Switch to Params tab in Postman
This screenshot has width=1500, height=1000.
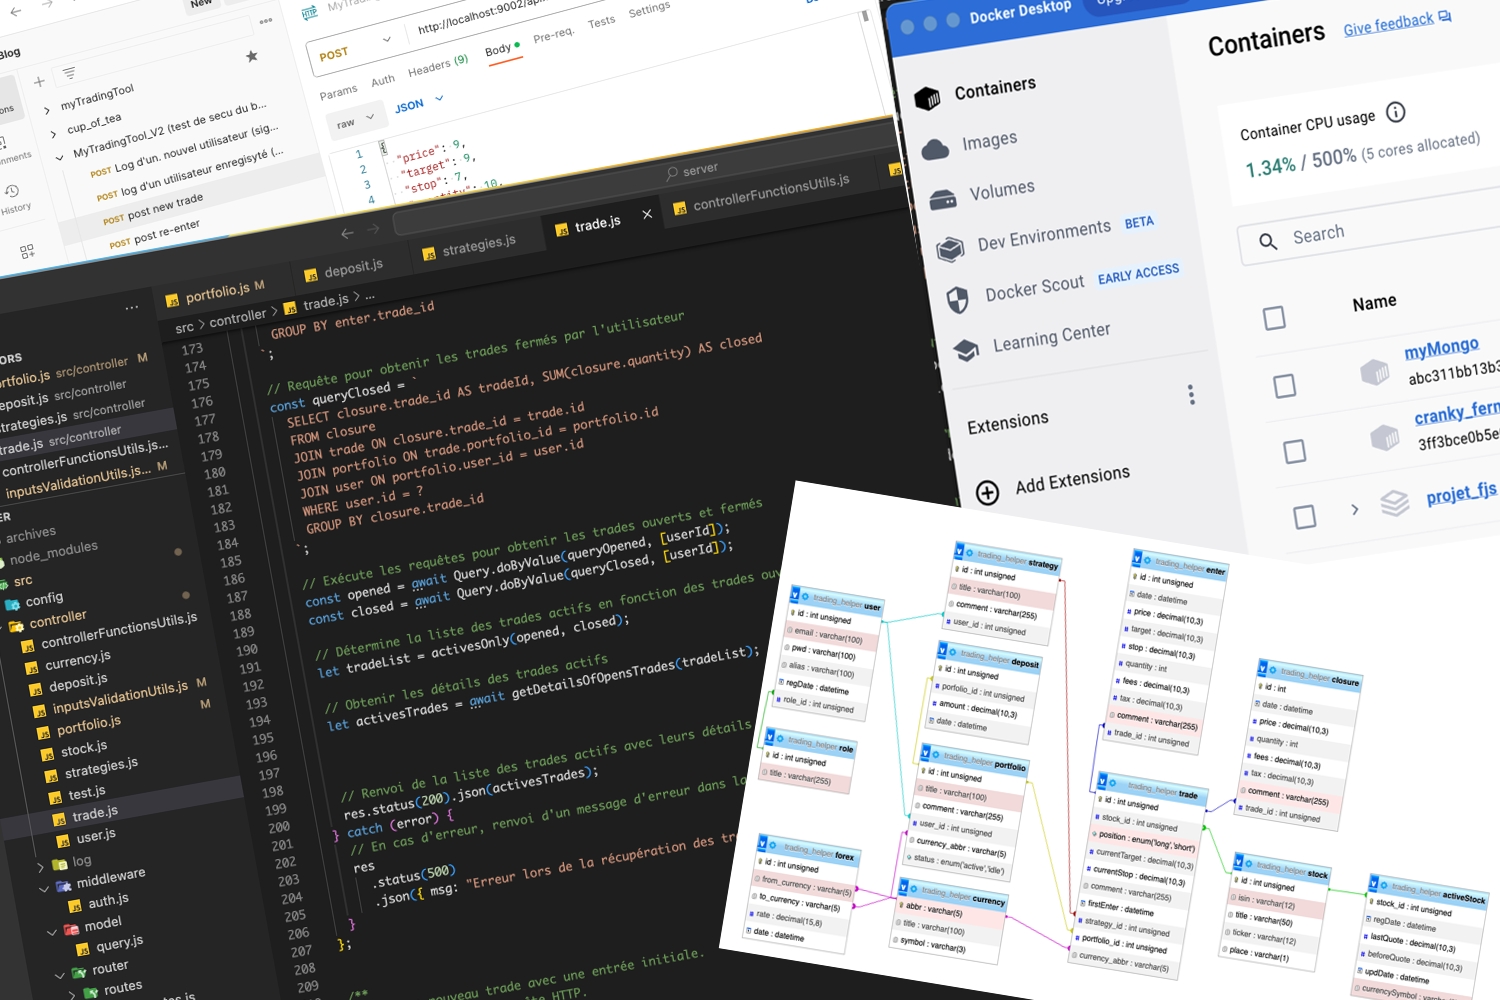[338, 92]
